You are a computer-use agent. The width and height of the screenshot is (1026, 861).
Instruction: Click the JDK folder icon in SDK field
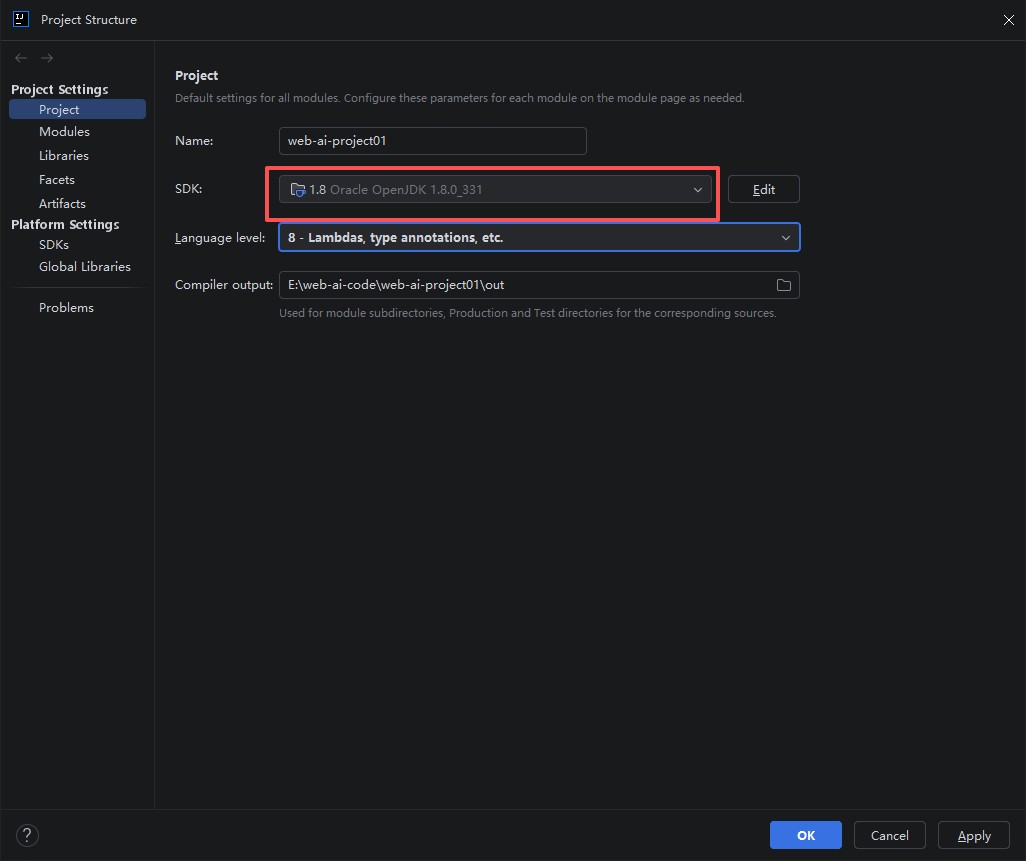298,190
